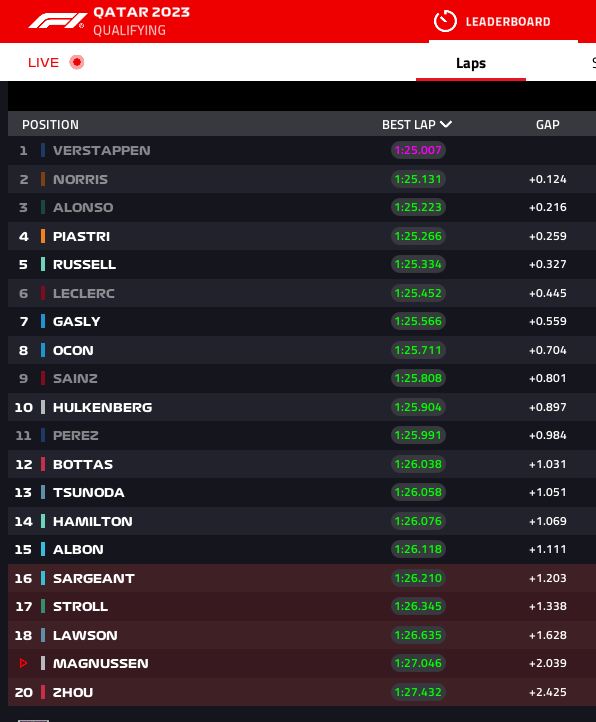Select the Hamilton driver row
This screenshot has height=722, width=596.
302,521
